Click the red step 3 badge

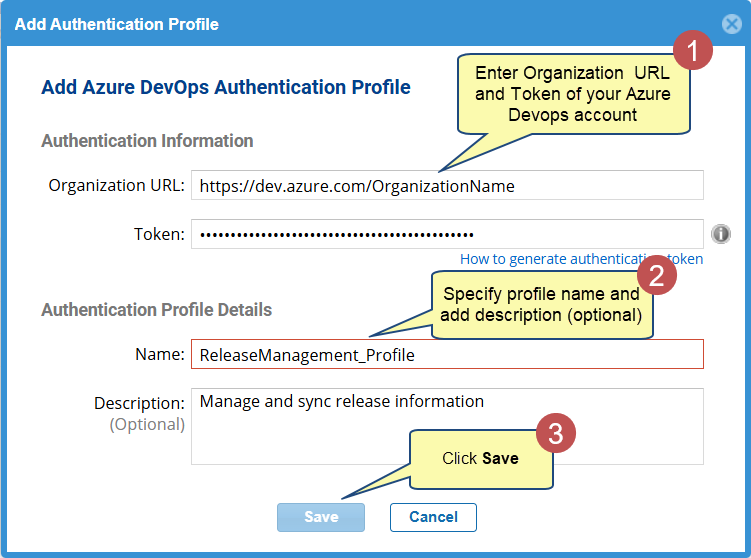click(x=556, y=432)
